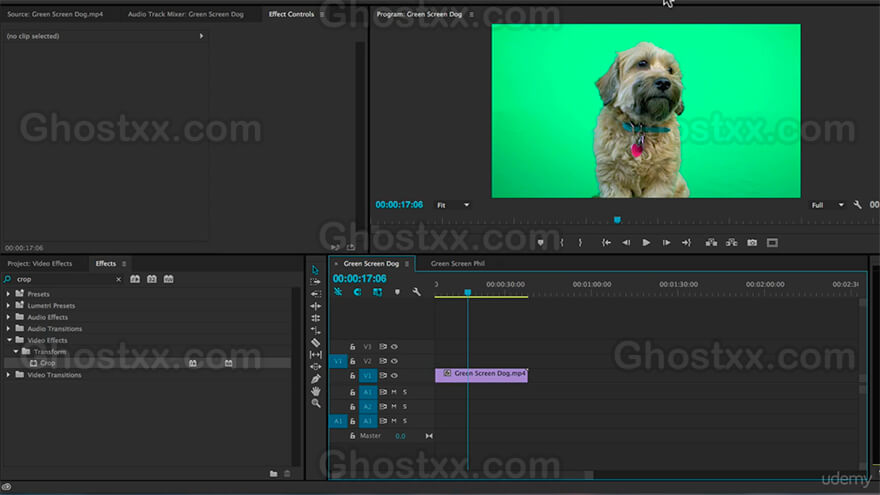
Task: Click Mark In bracket button
Action: point(562,242)
